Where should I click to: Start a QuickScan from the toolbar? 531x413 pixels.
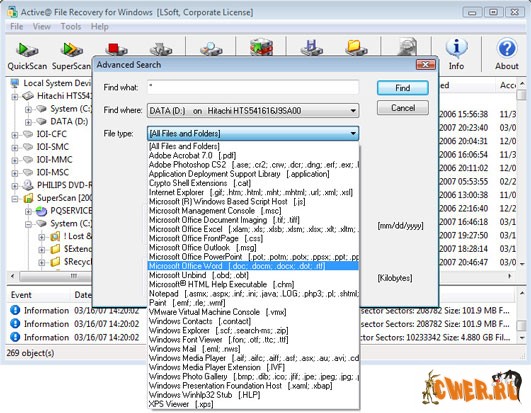27,56
